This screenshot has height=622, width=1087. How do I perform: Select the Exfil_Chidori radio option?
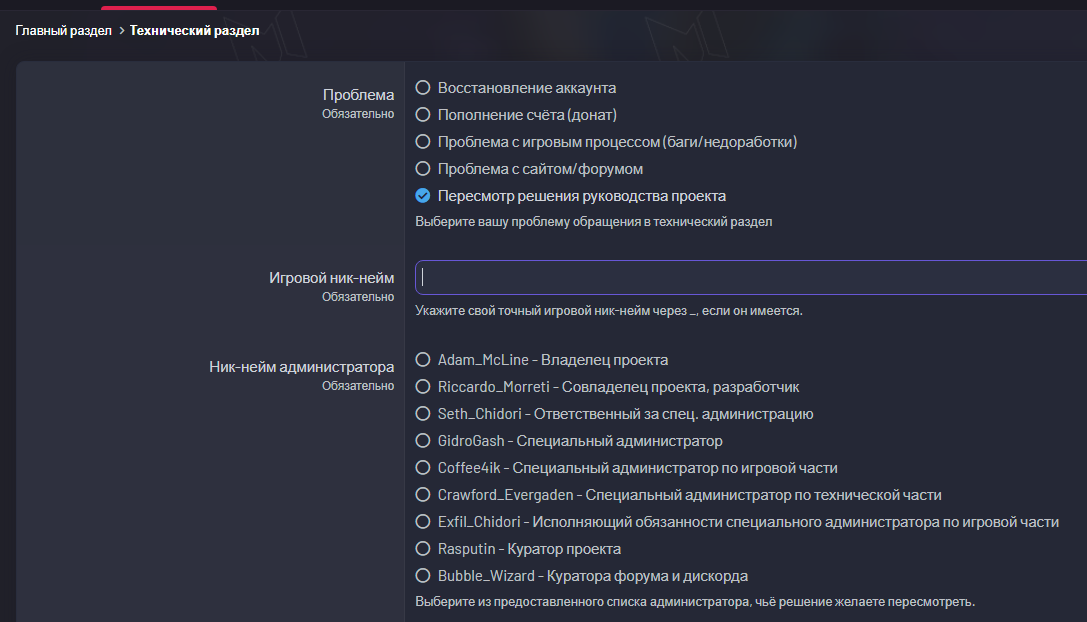point(423,522)
